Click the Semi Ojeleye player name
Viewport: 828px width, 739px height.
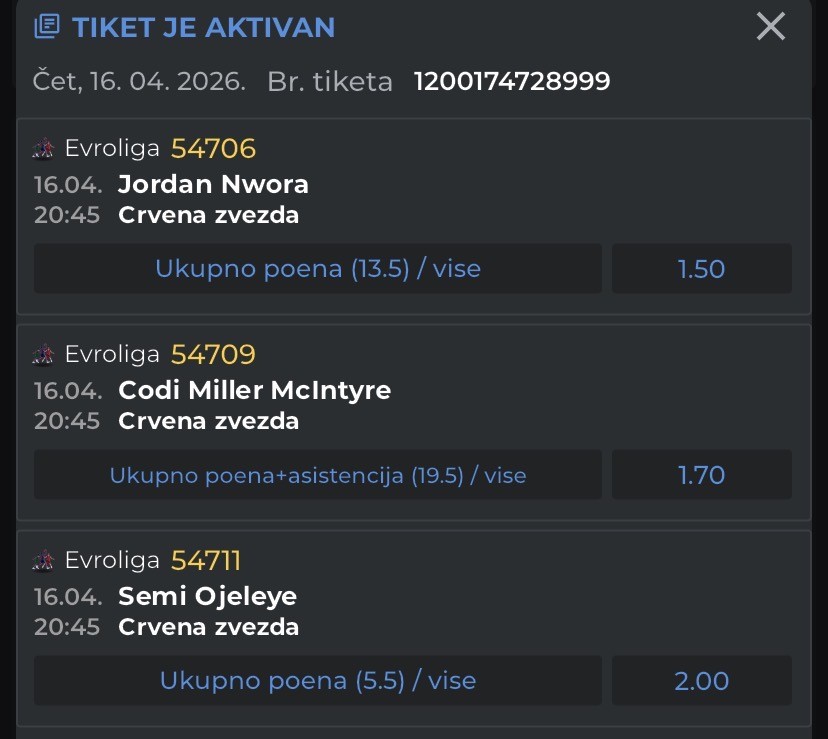pyautogui.click(x=207, y=596)
